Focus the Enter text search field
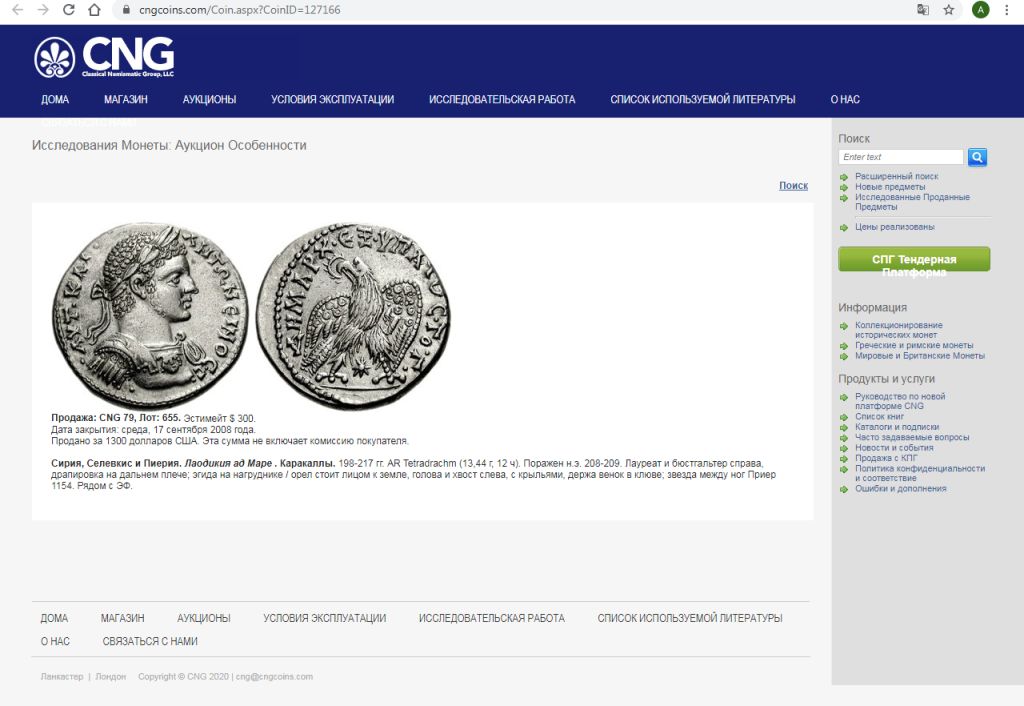The width and height of the screenshot is (1024, 706). [x=901, y=157]
